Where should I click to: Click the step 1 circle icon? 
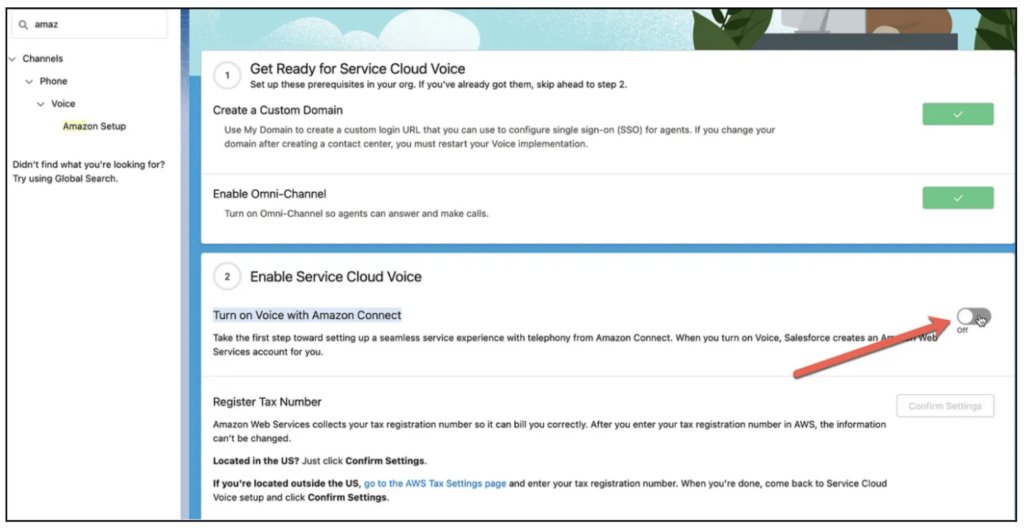(228, 76)
